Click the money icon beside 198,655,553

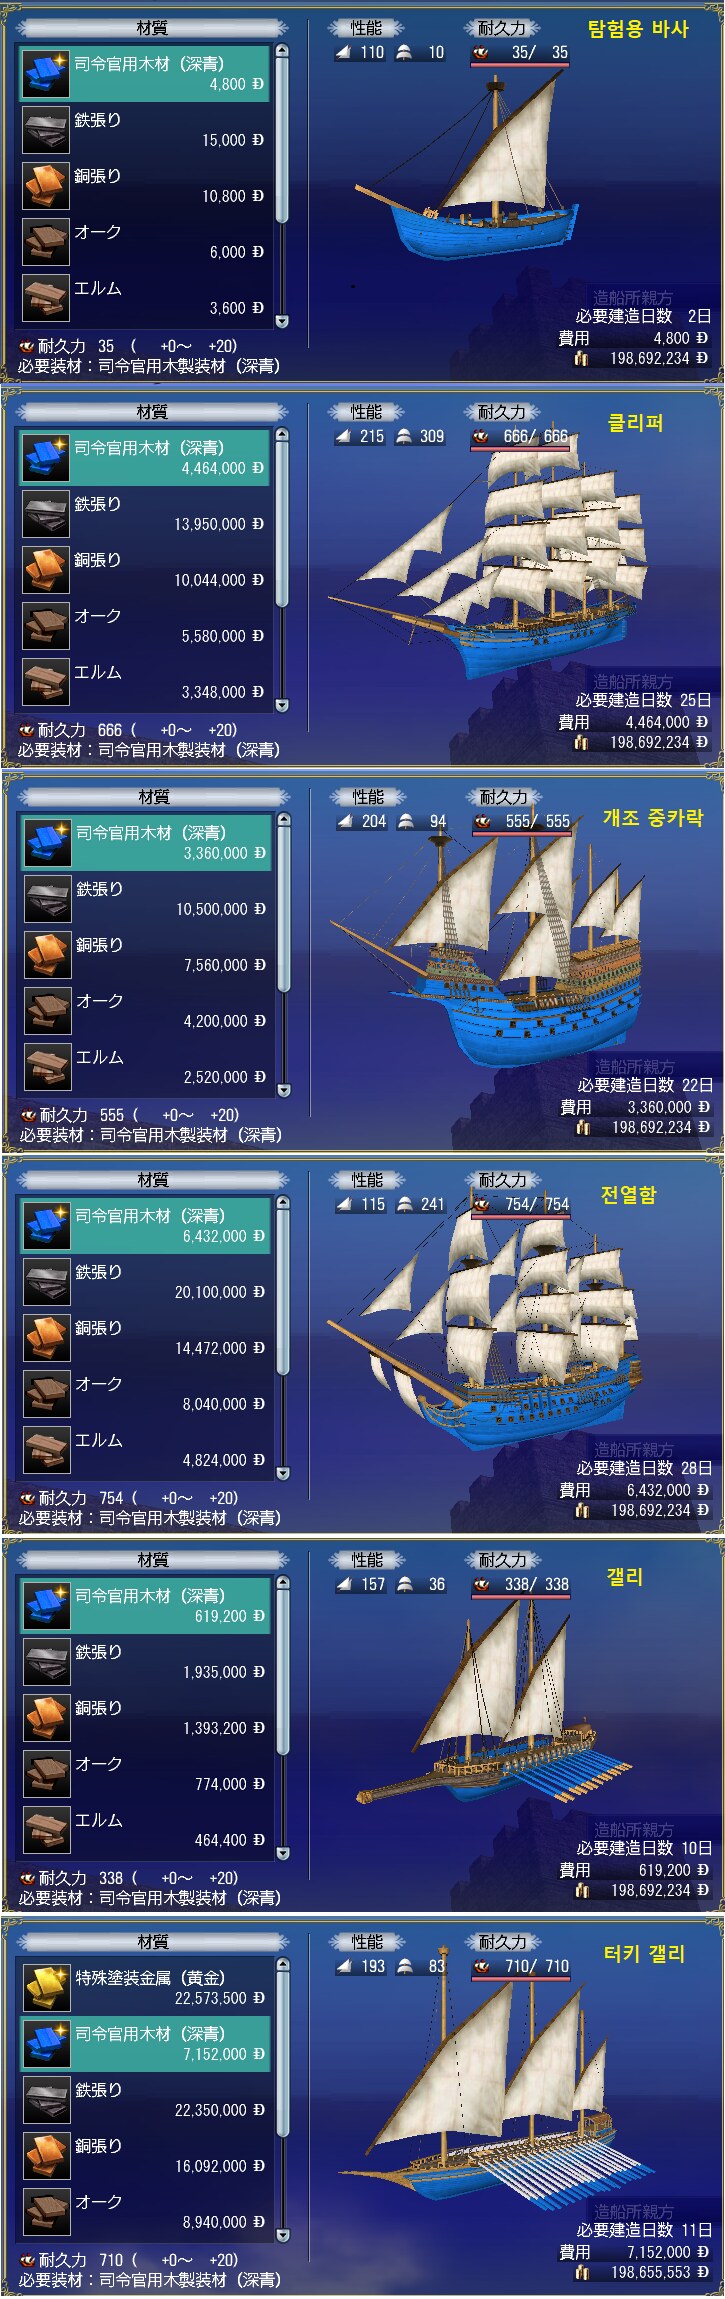(x=582, y=2273)
